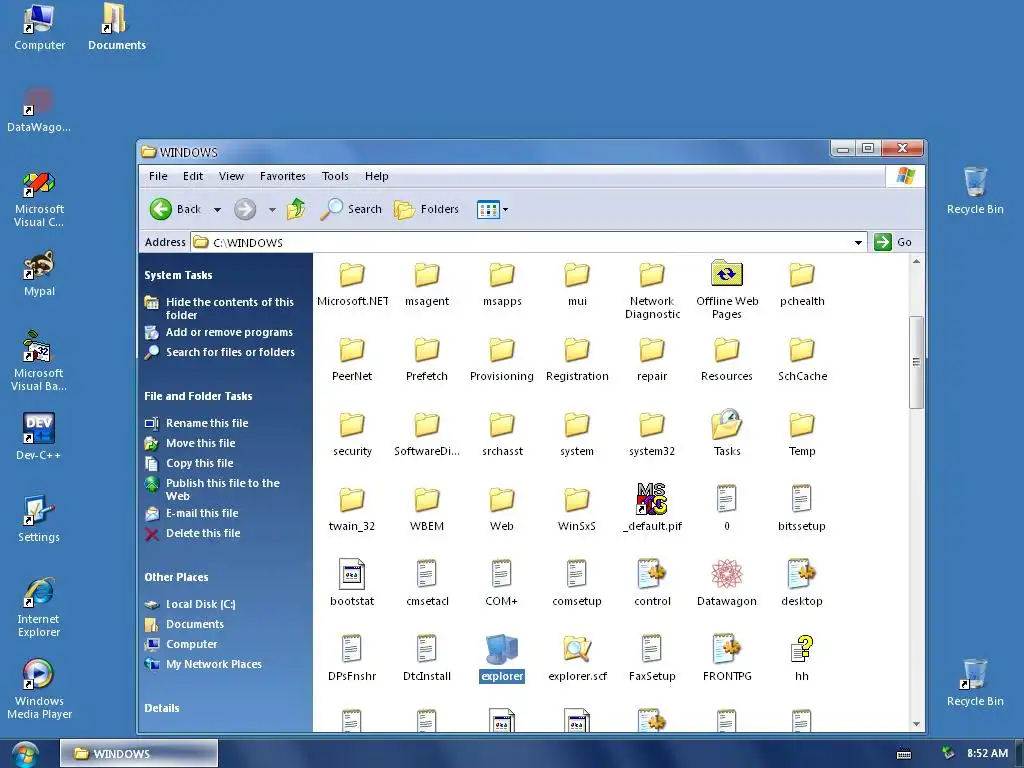The width and height of the screenshot is (1024, 768).
Task: Click Copy this file task
Action: click(189, 463)
